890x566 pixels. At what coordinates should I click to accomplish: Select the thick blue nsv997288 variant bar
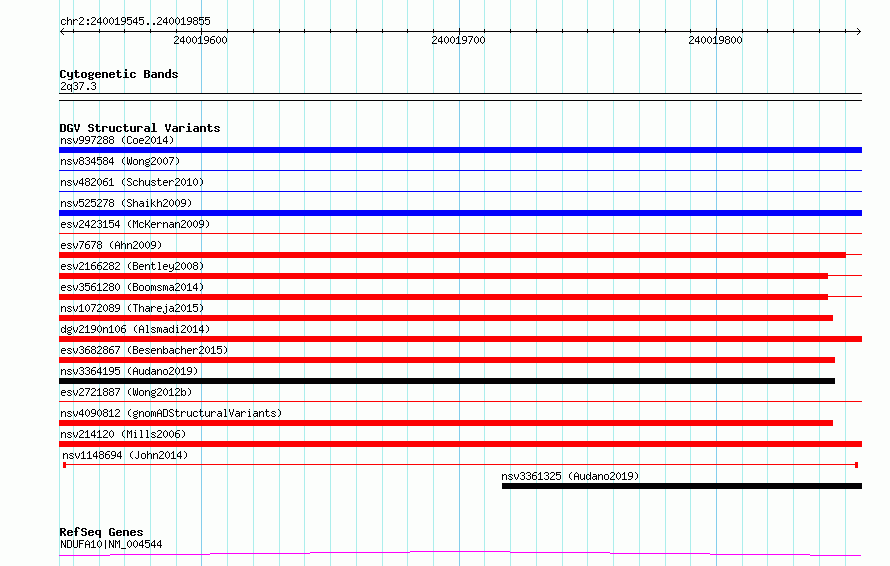(x=460, y=150)
